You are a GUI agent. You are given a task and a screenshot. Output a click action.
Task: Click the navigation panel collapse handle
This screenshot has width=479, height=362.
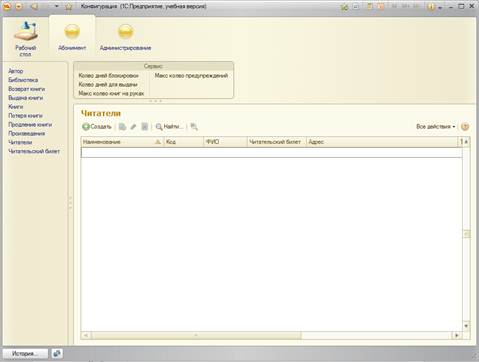pyautogui.click(x=70, y=203)
